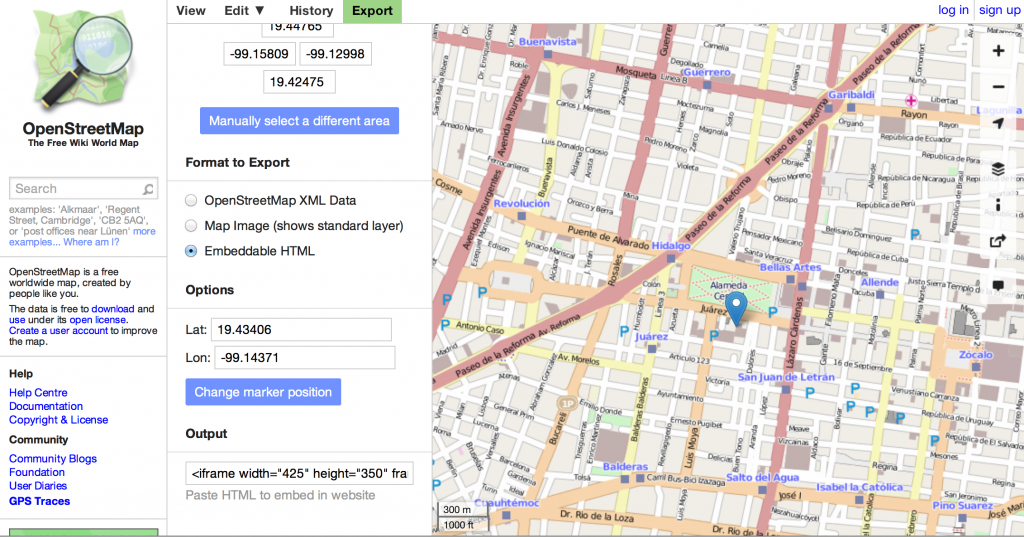Screen dimensions: 1024x537
Task: Click the more examples link
Action: [144, 231]
